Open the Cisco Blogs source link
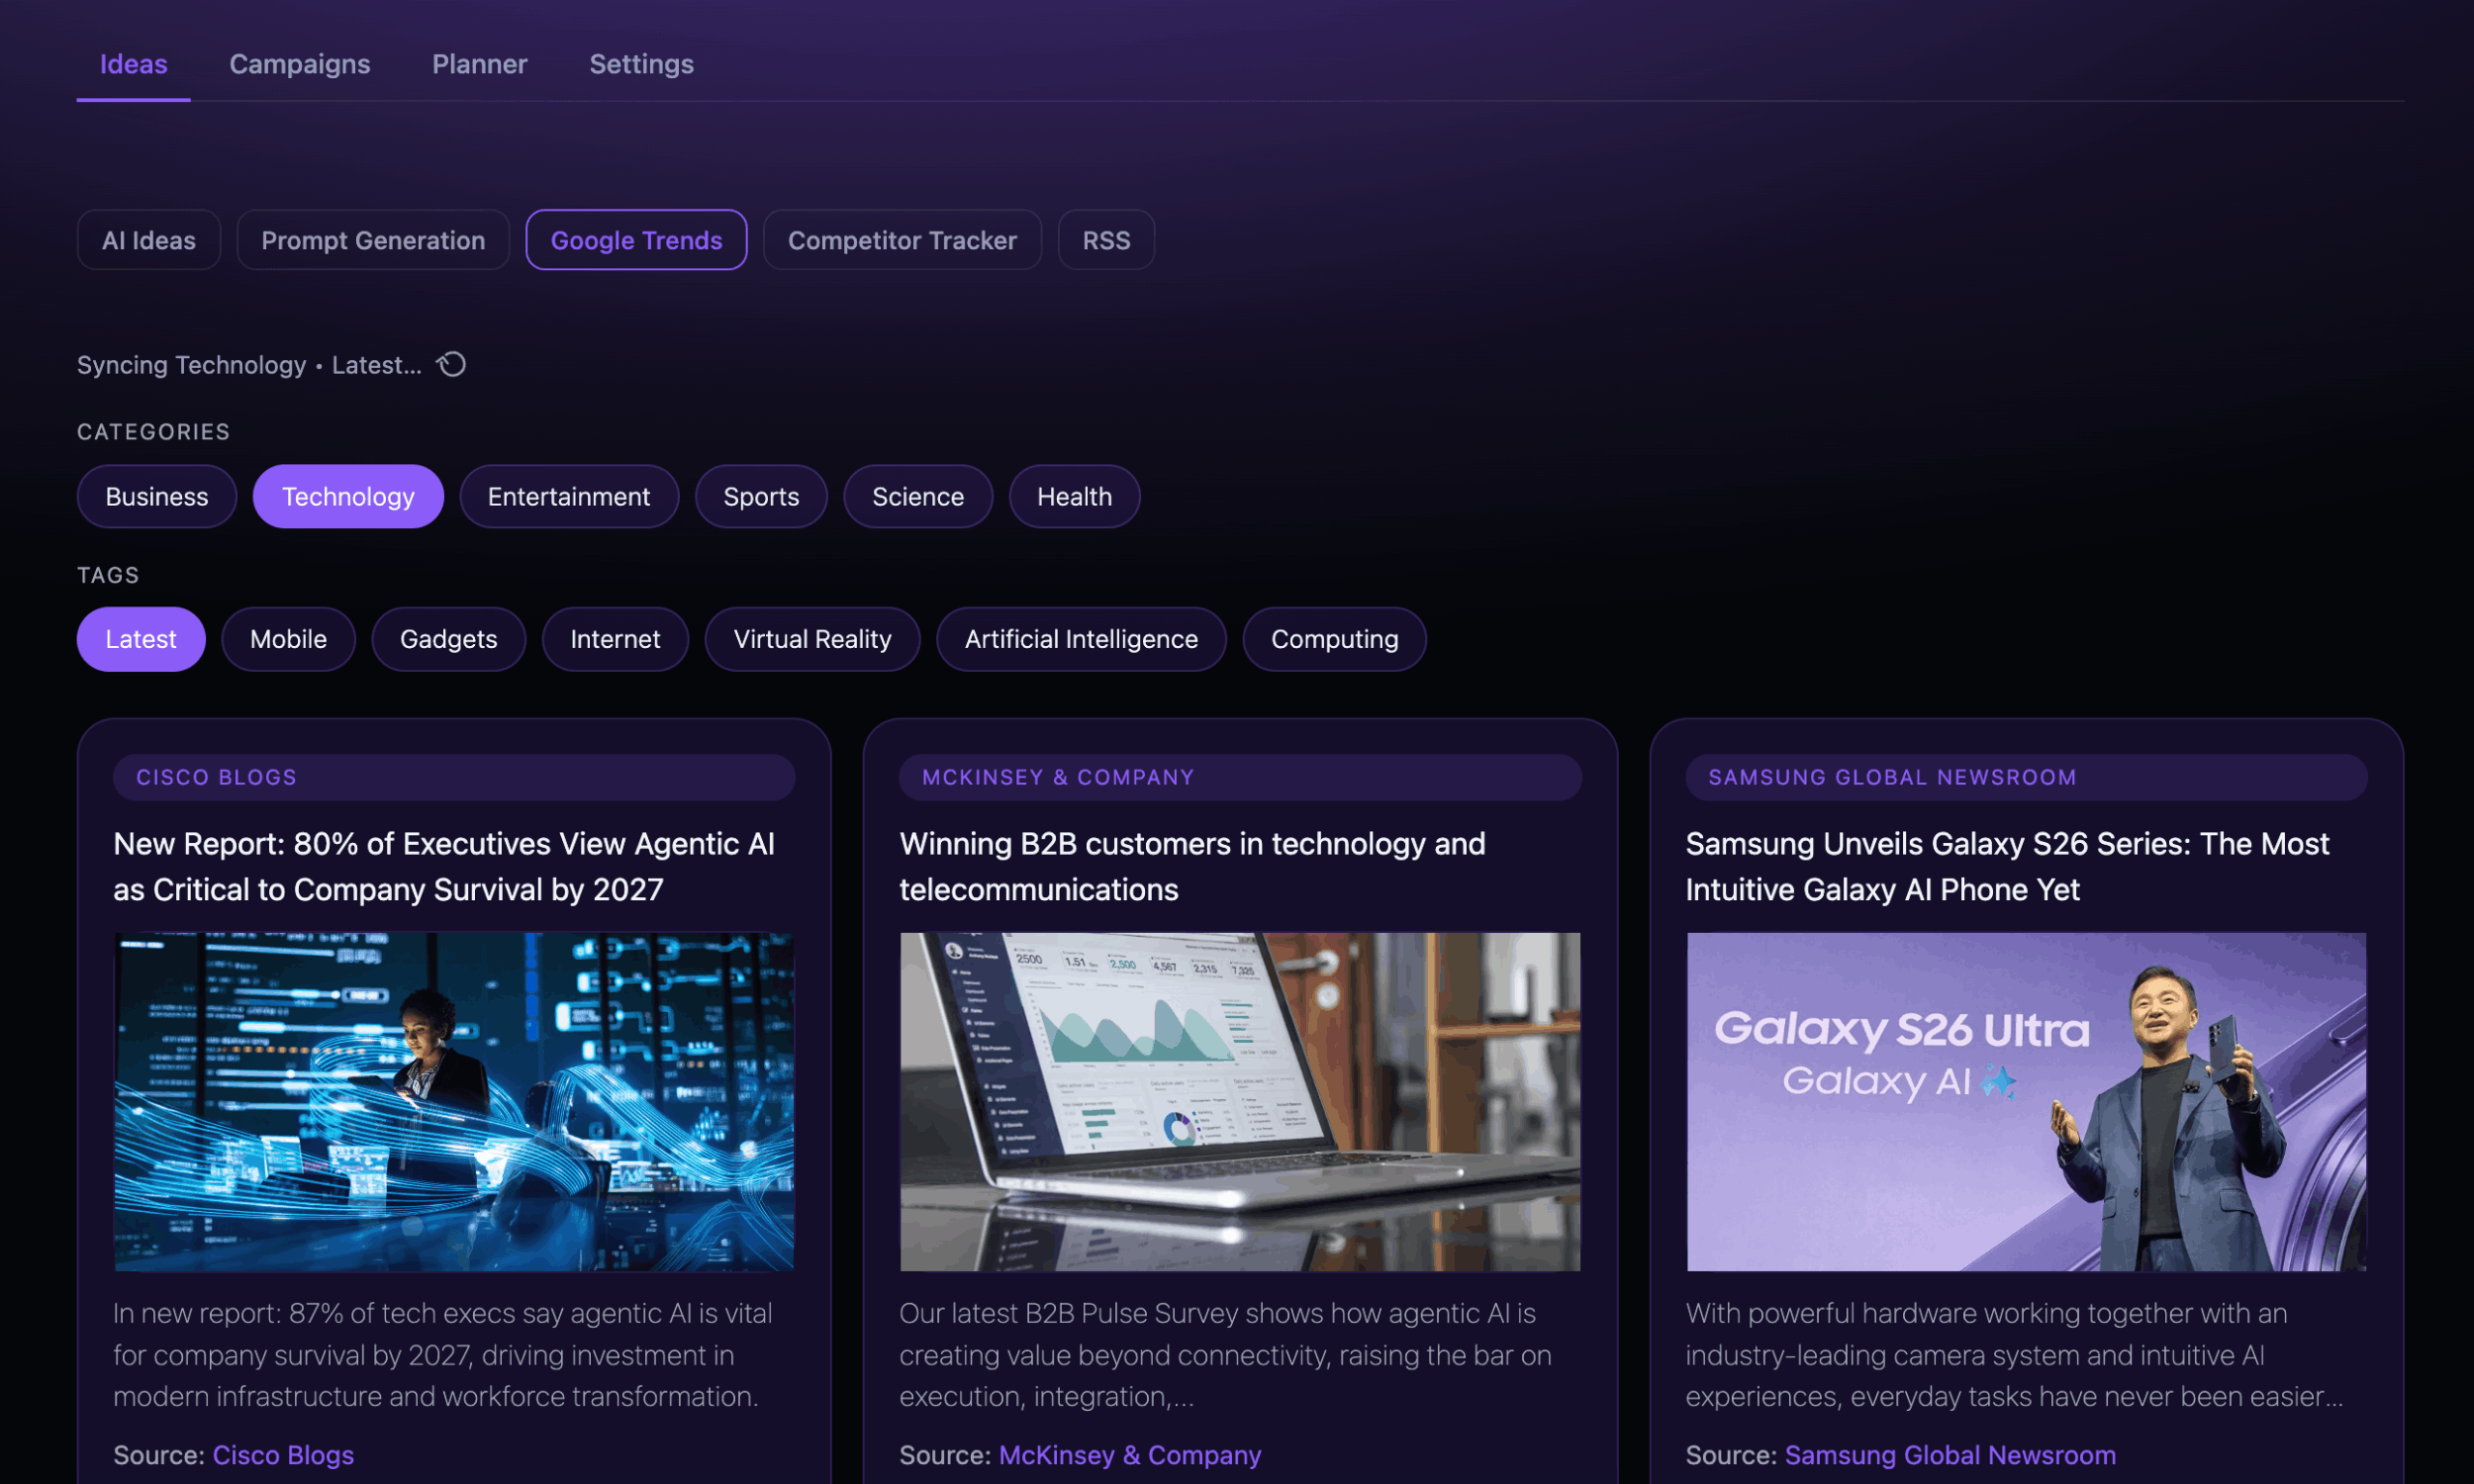This screenshot has height=1484, width=2474. pyautogui.click(x=283, y=1455)
